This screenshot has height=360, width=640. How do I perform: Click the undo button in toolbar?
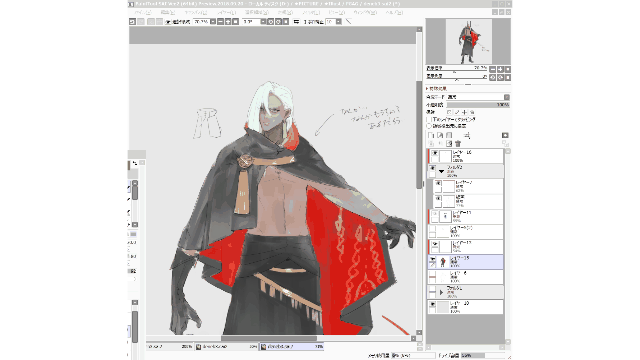point(132,22)
